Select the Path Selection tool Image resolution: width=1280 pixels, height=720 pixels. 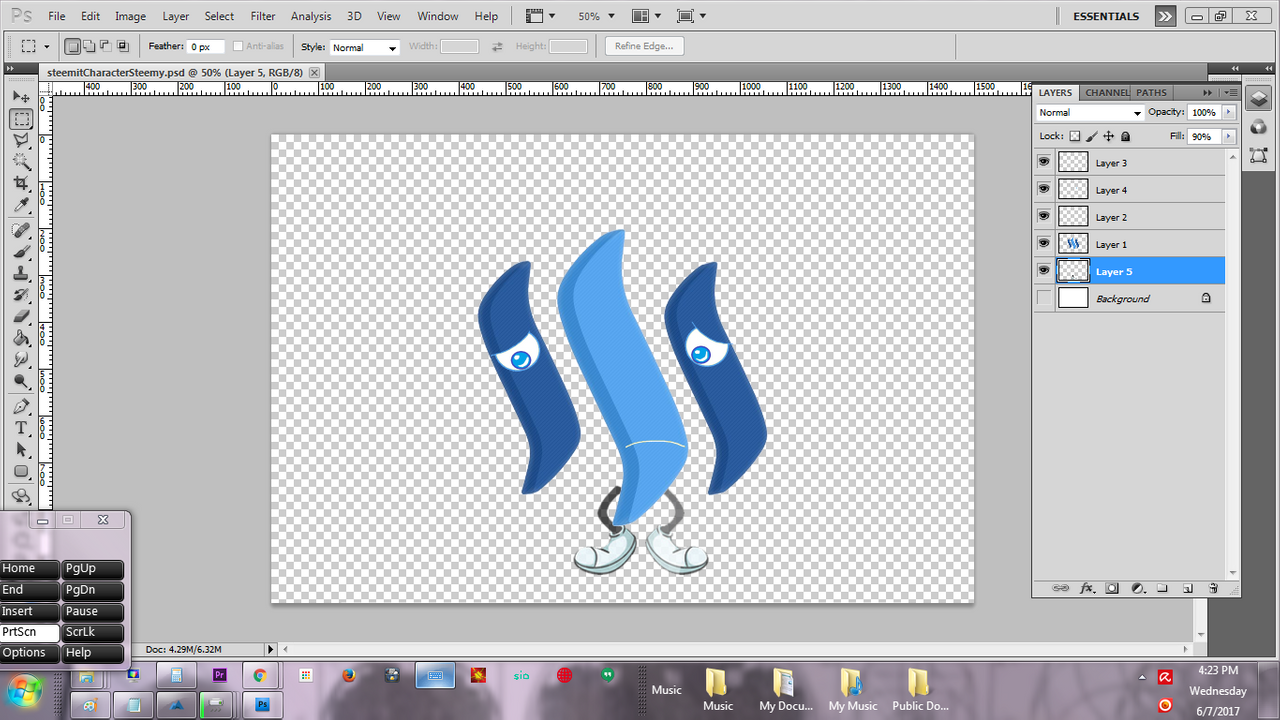tap(21, 450)
